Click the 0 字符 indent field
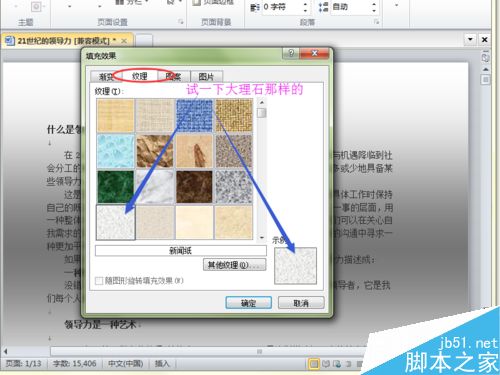Image resolution: width=500 pixels, height=375 pixels. [x=282, y=7]
